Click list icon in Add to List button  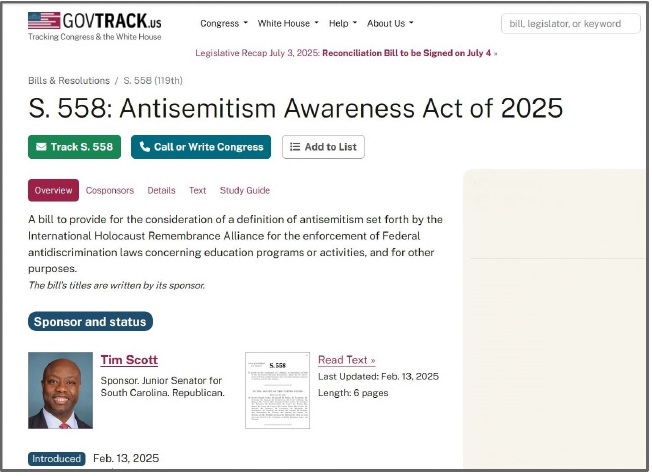pyautogui.click(x=295, y=147)
